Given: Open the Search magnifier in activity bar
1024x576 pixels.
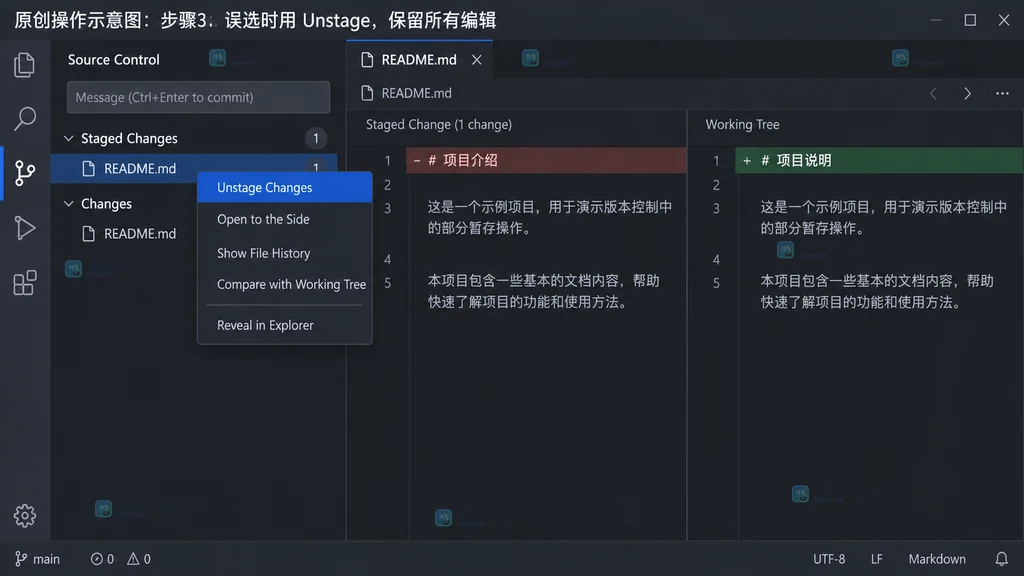Looking at the screenshot, I should click(25, 119).
